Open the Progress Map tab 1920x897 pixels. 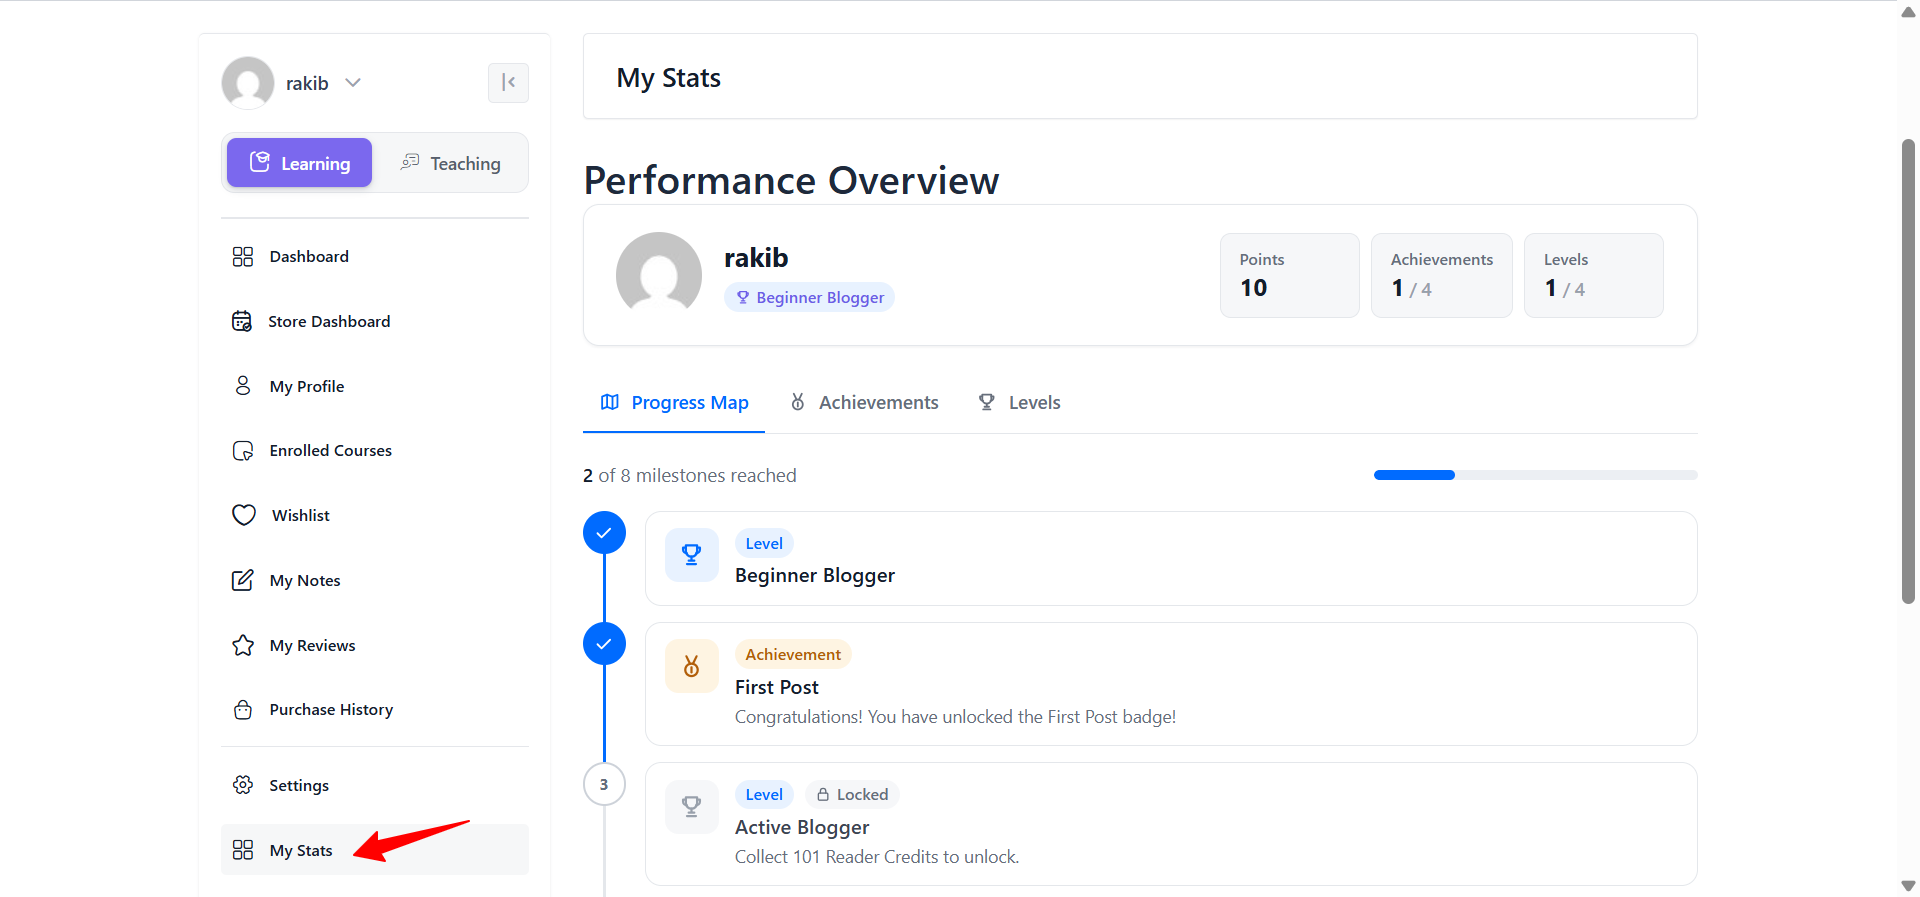(x=674, y=402)
